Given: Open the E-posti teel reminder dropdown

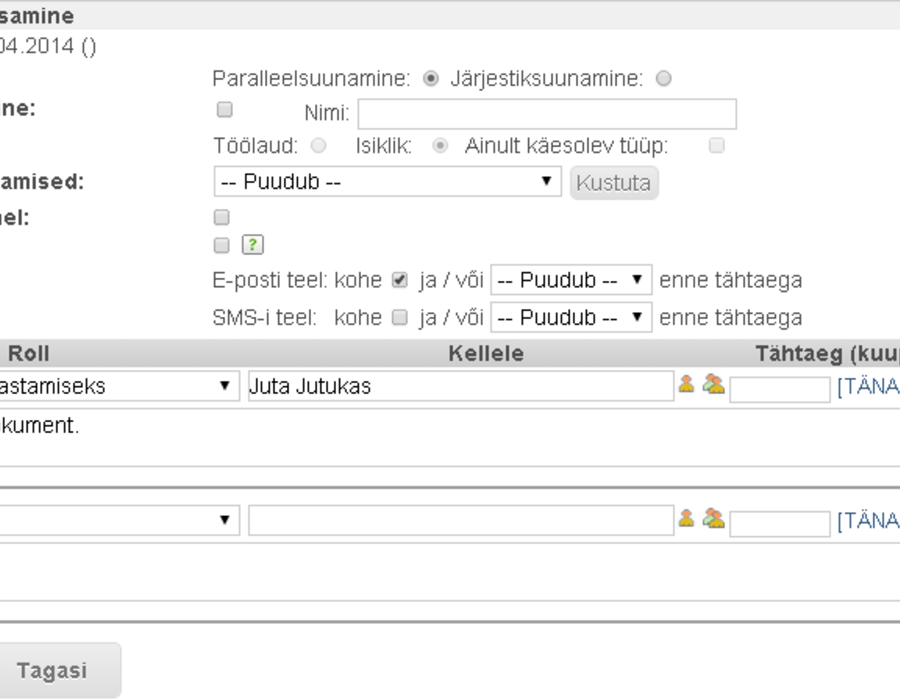Looking at the screenshot, I should pyautogui.click(x=571, y=280).
